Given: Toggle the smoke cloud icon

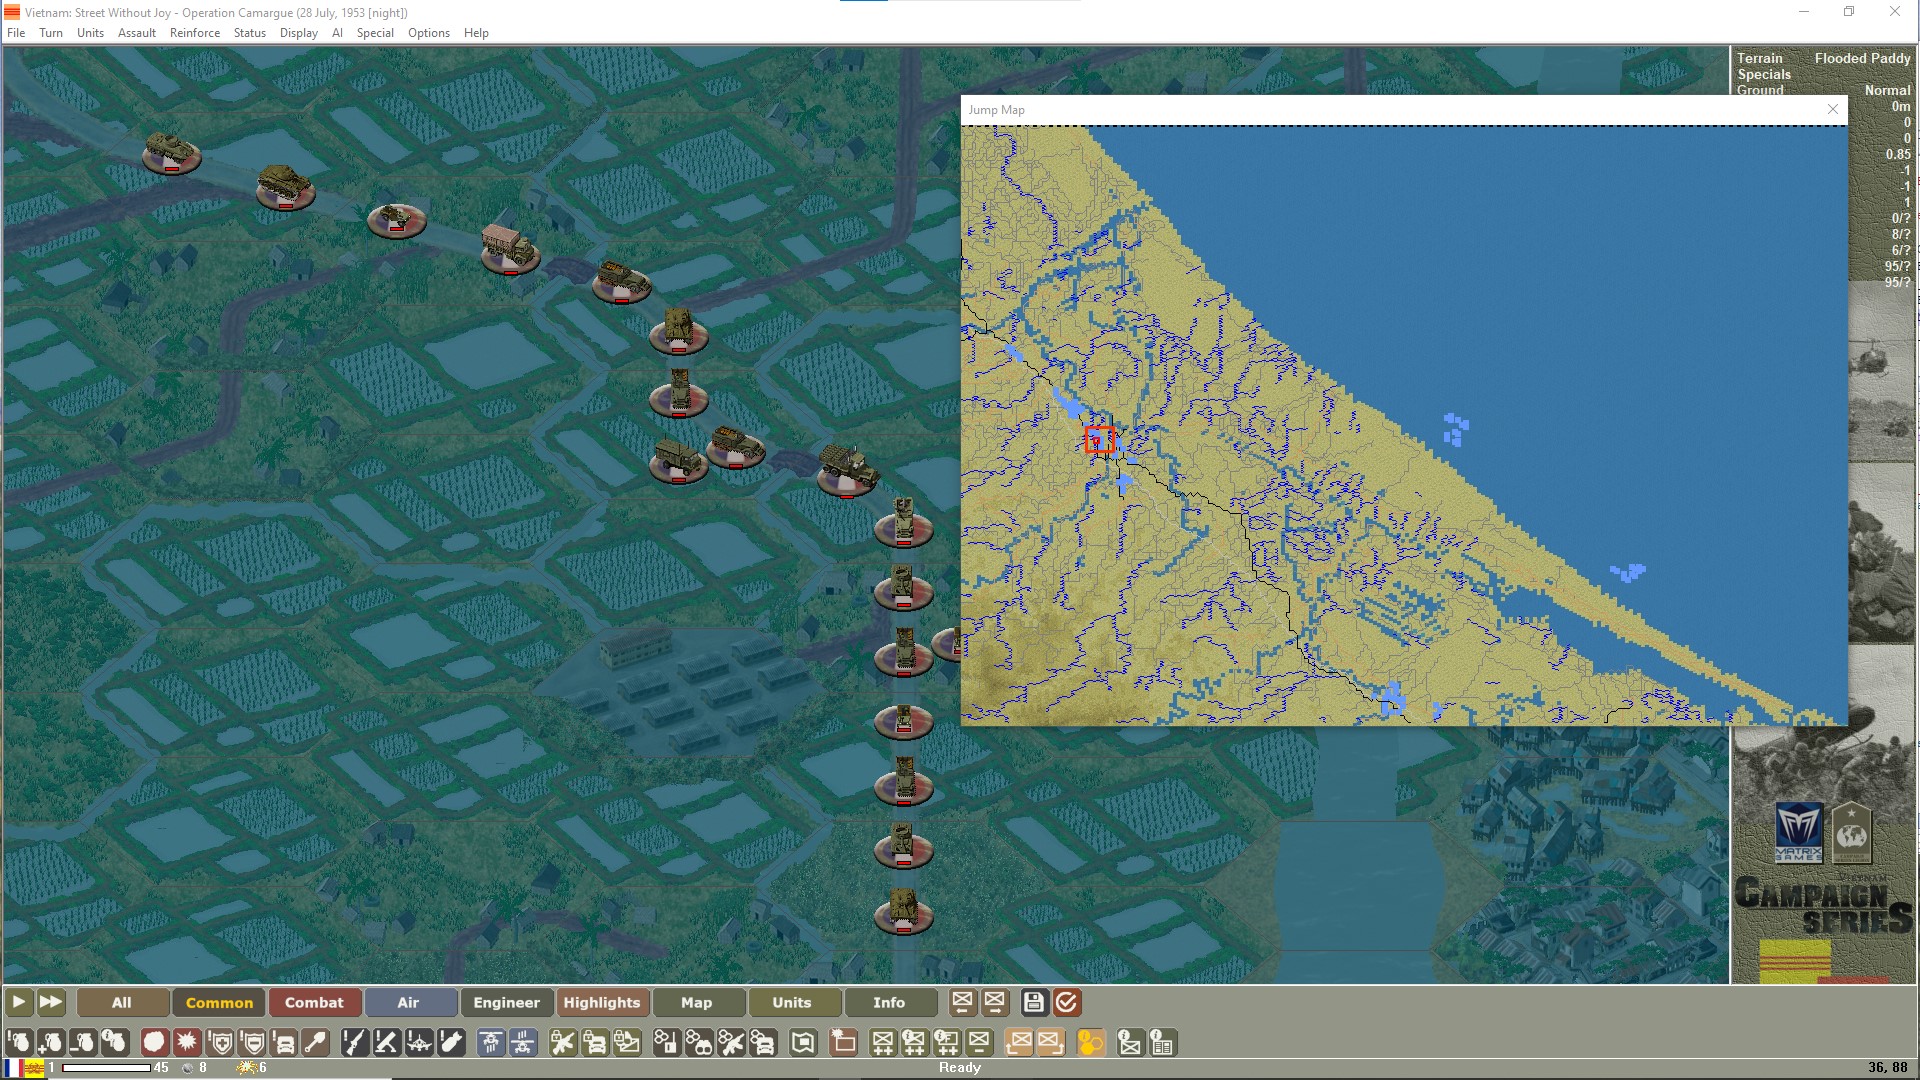Looking at the screenshot, I should pyautogui.click(x=154, y=1043).
